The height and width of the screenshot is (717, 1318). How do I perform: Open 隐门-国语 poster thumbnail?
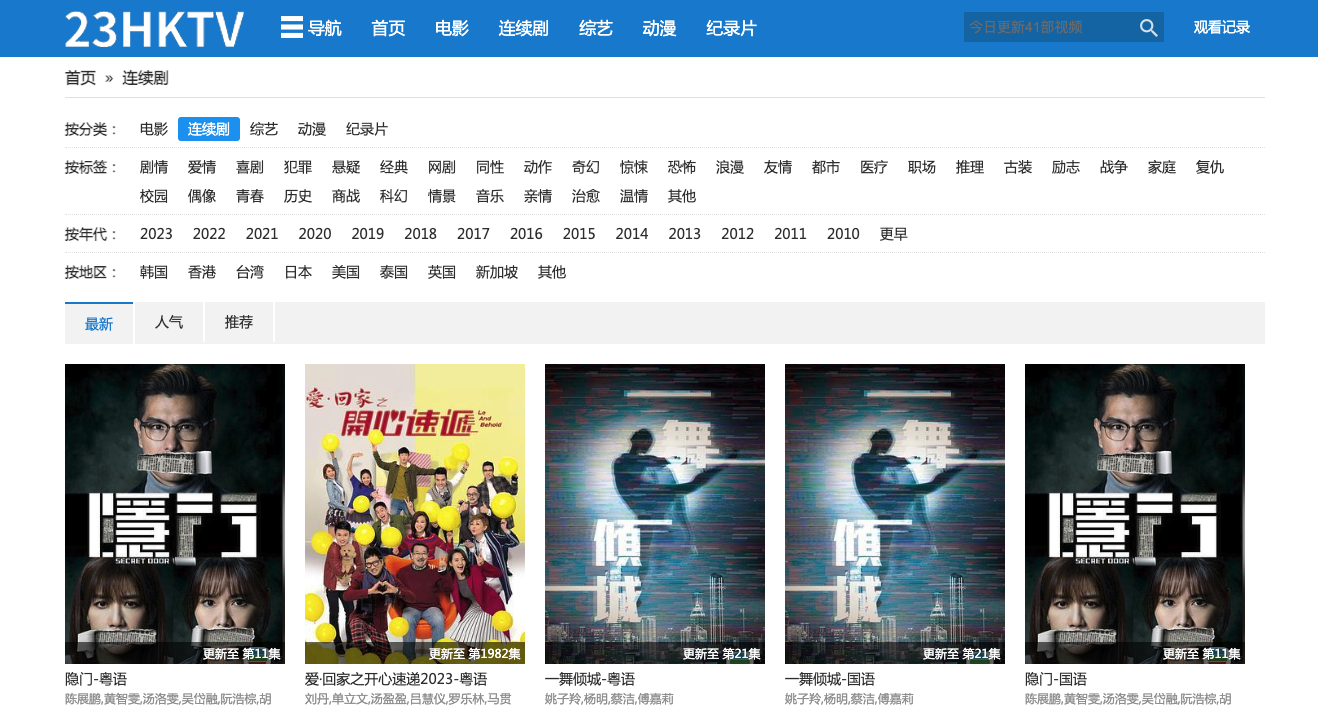1135,514
